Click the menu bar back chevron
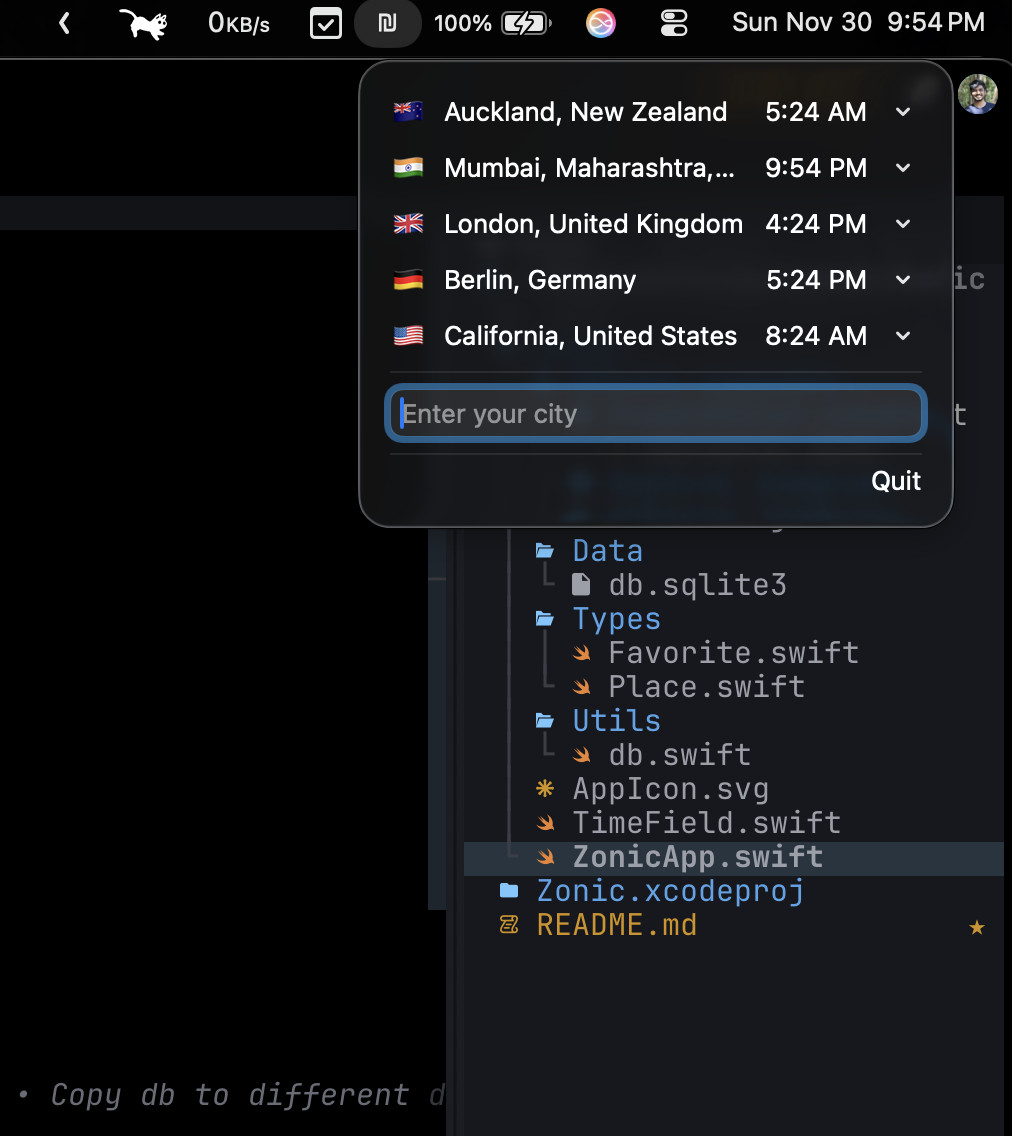This screenshot has height=1136, width=1012. tap(65, 23)
